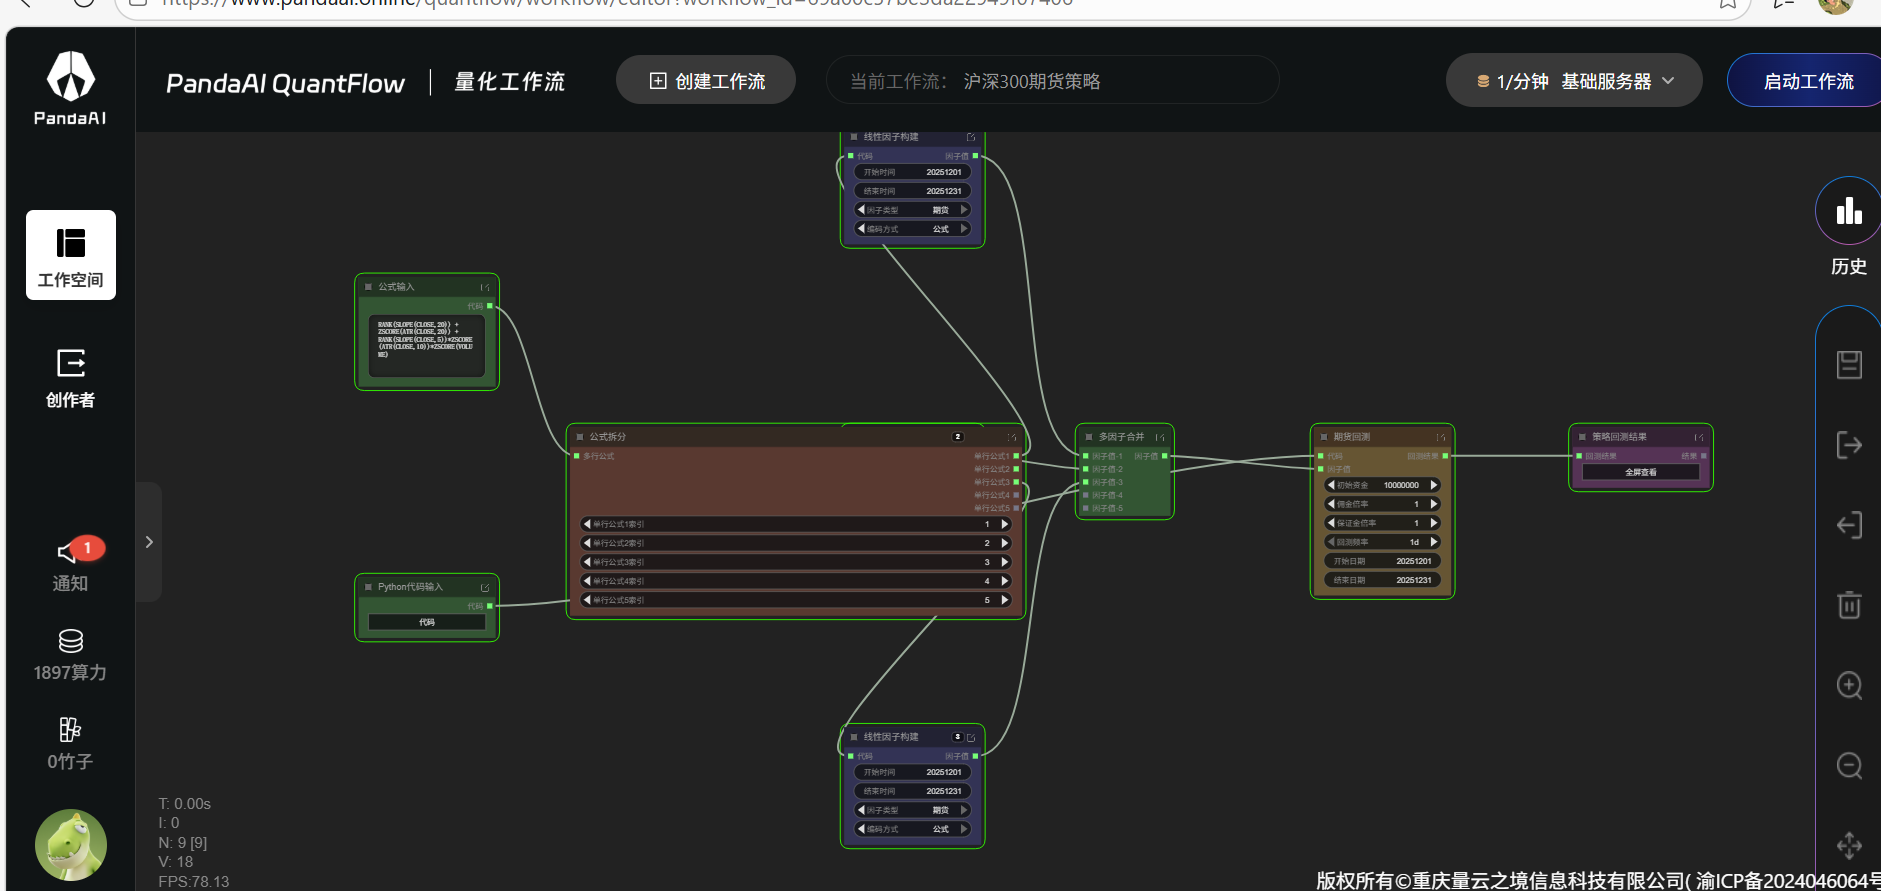This screenshot has height=891, width=1881.
Task: Open the 0竹子 bamboo balance
Action: point(70,744)
